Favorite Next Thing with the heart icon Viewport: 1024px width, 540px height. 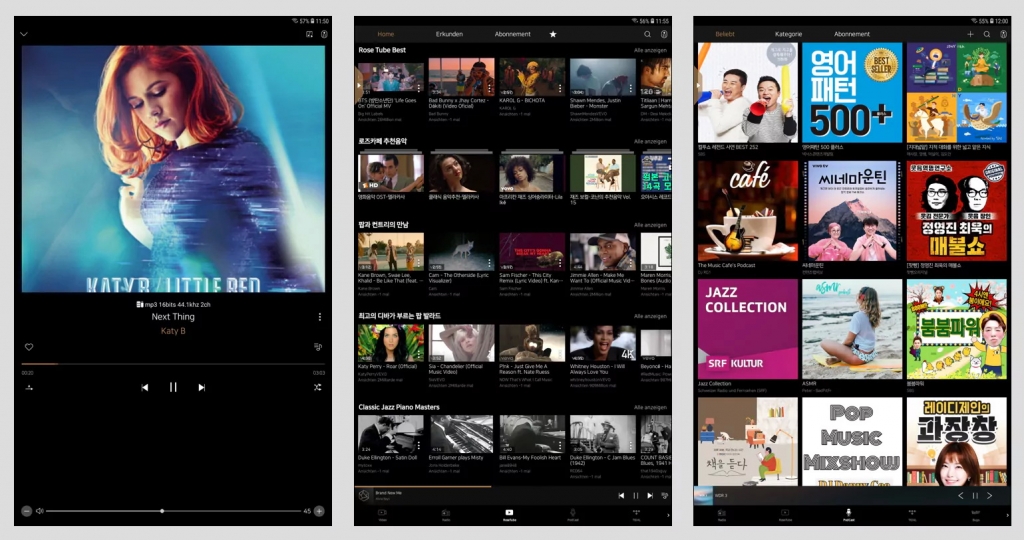pos(29,347)
